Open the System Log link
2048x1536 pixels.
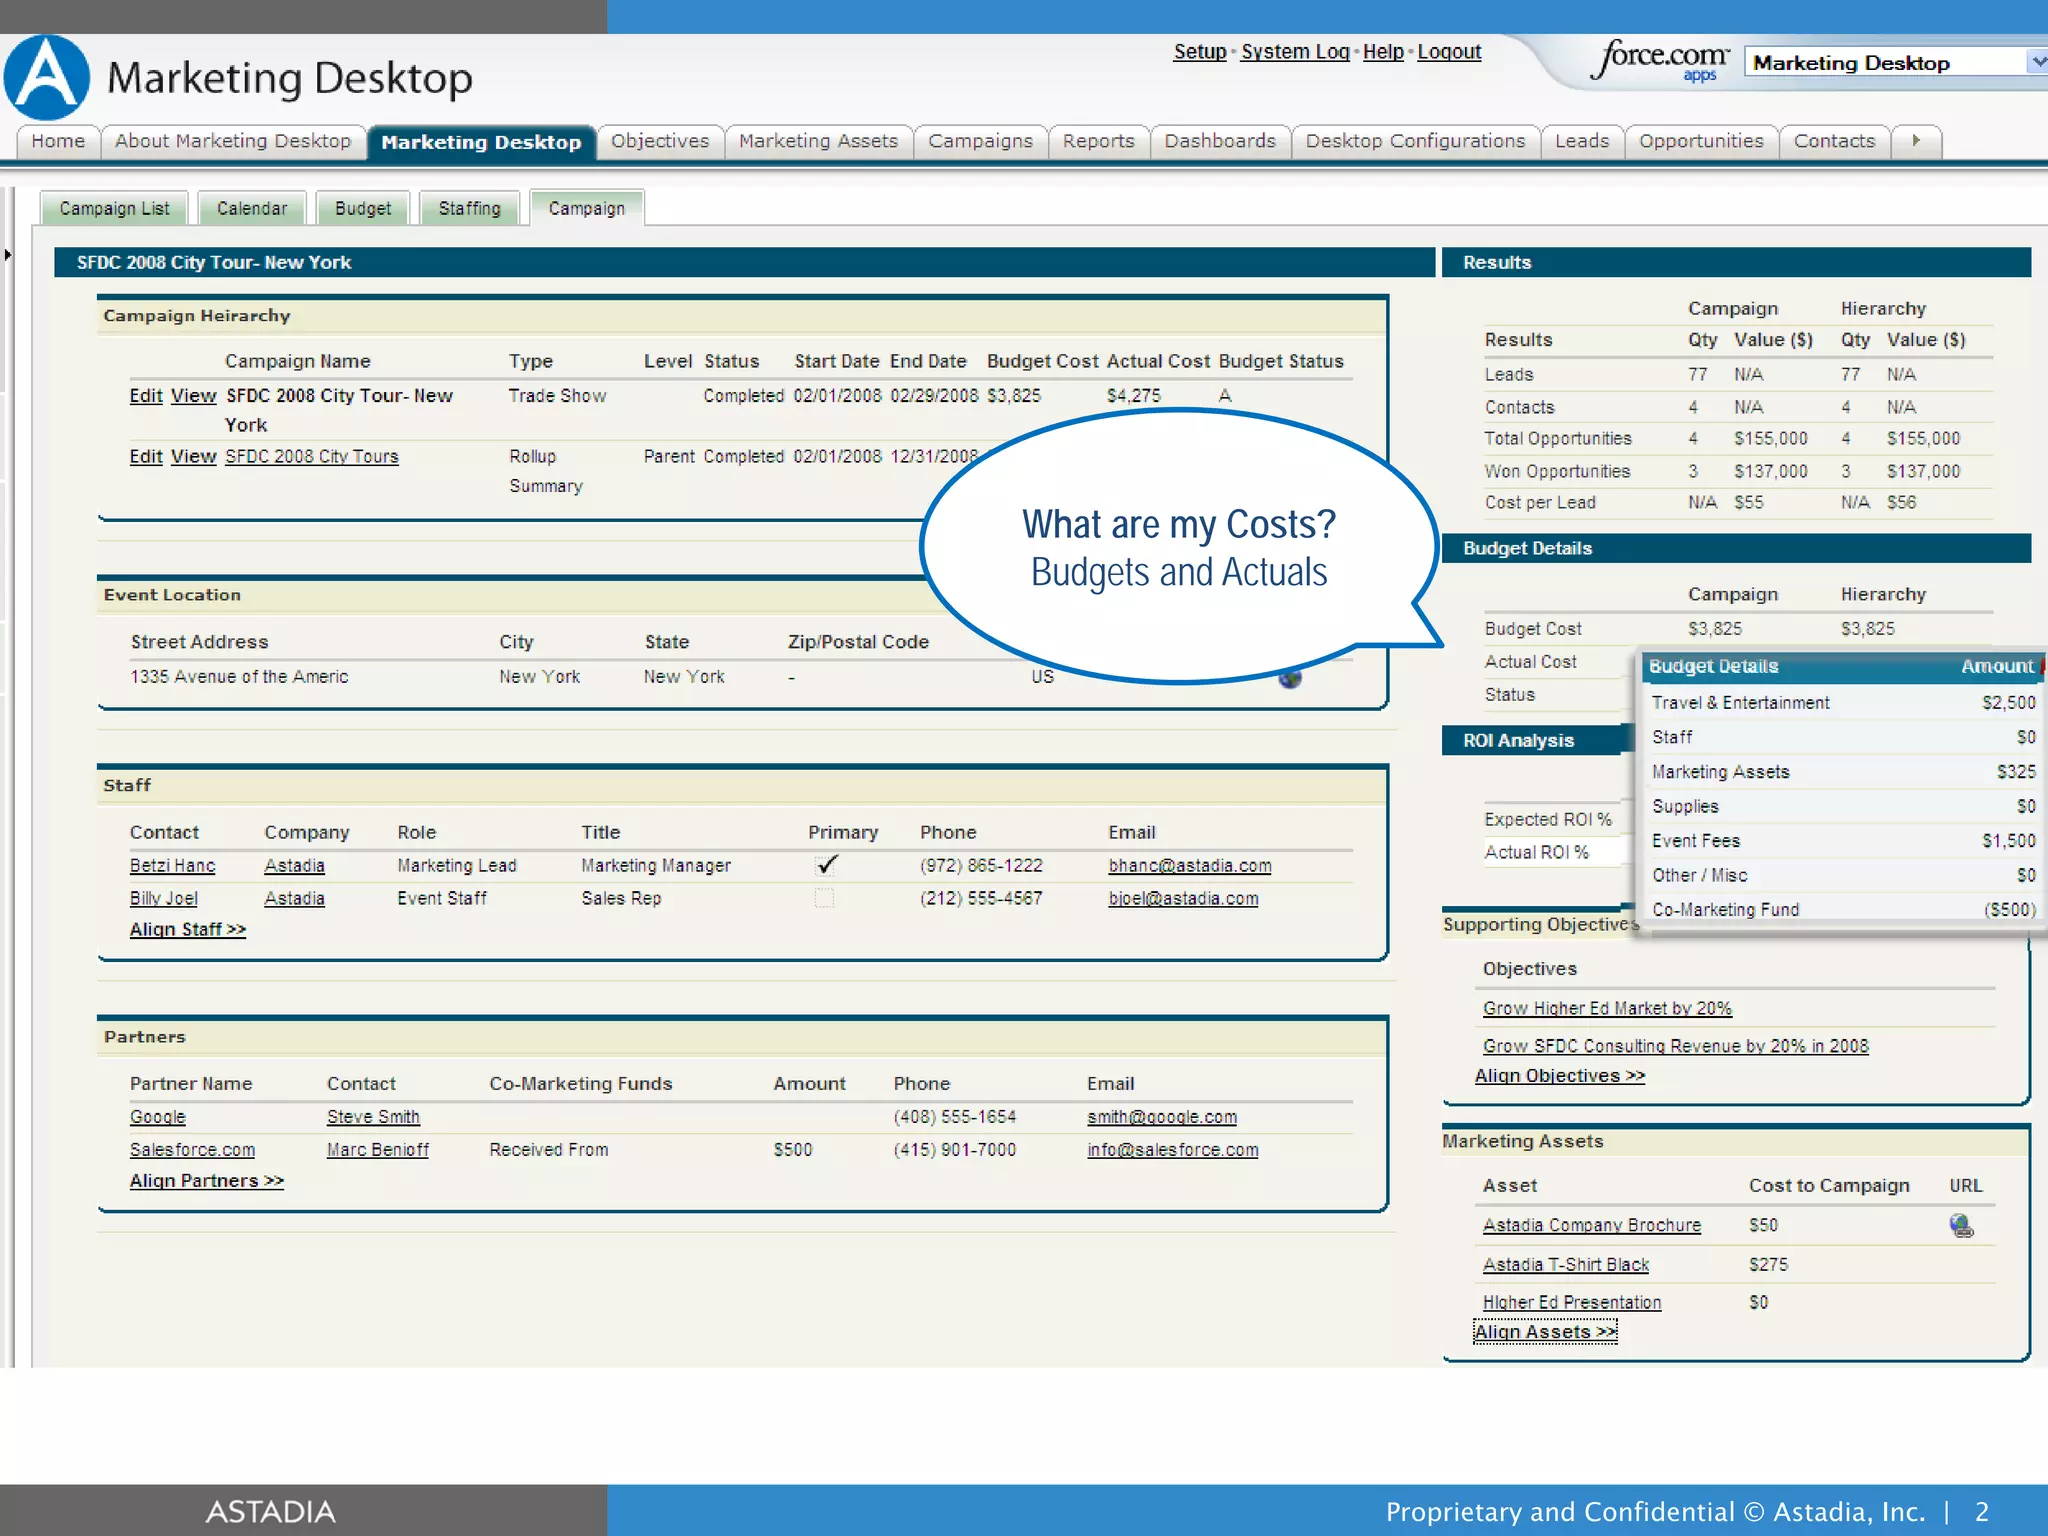pyautogui.click(x=1295, y=52)
